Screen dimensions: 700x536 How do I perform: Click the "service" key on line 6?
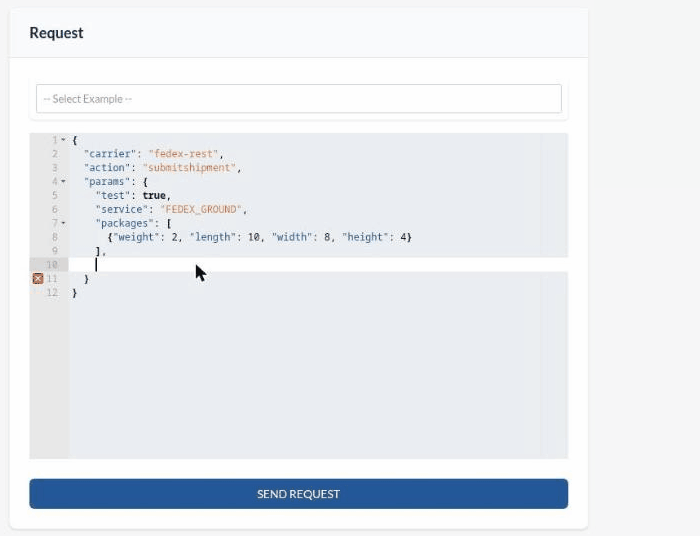(121, 209)
